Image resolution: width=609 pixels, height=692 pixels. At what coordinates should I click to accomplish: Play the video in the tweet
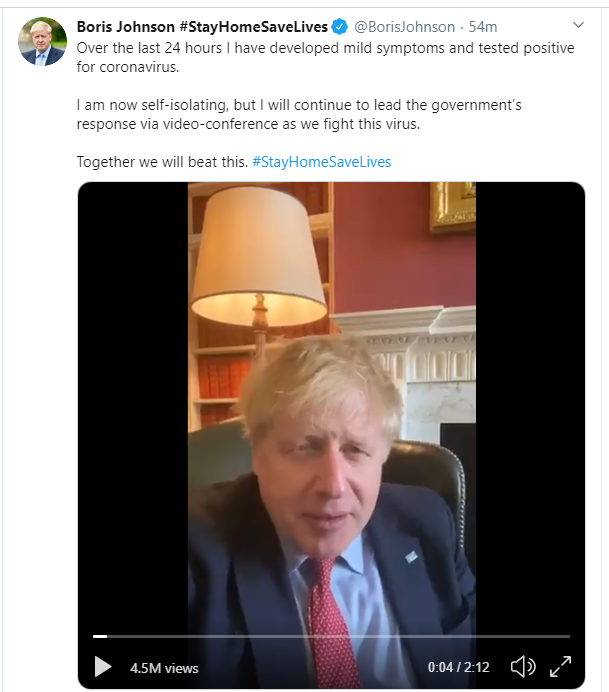(103, 667)
